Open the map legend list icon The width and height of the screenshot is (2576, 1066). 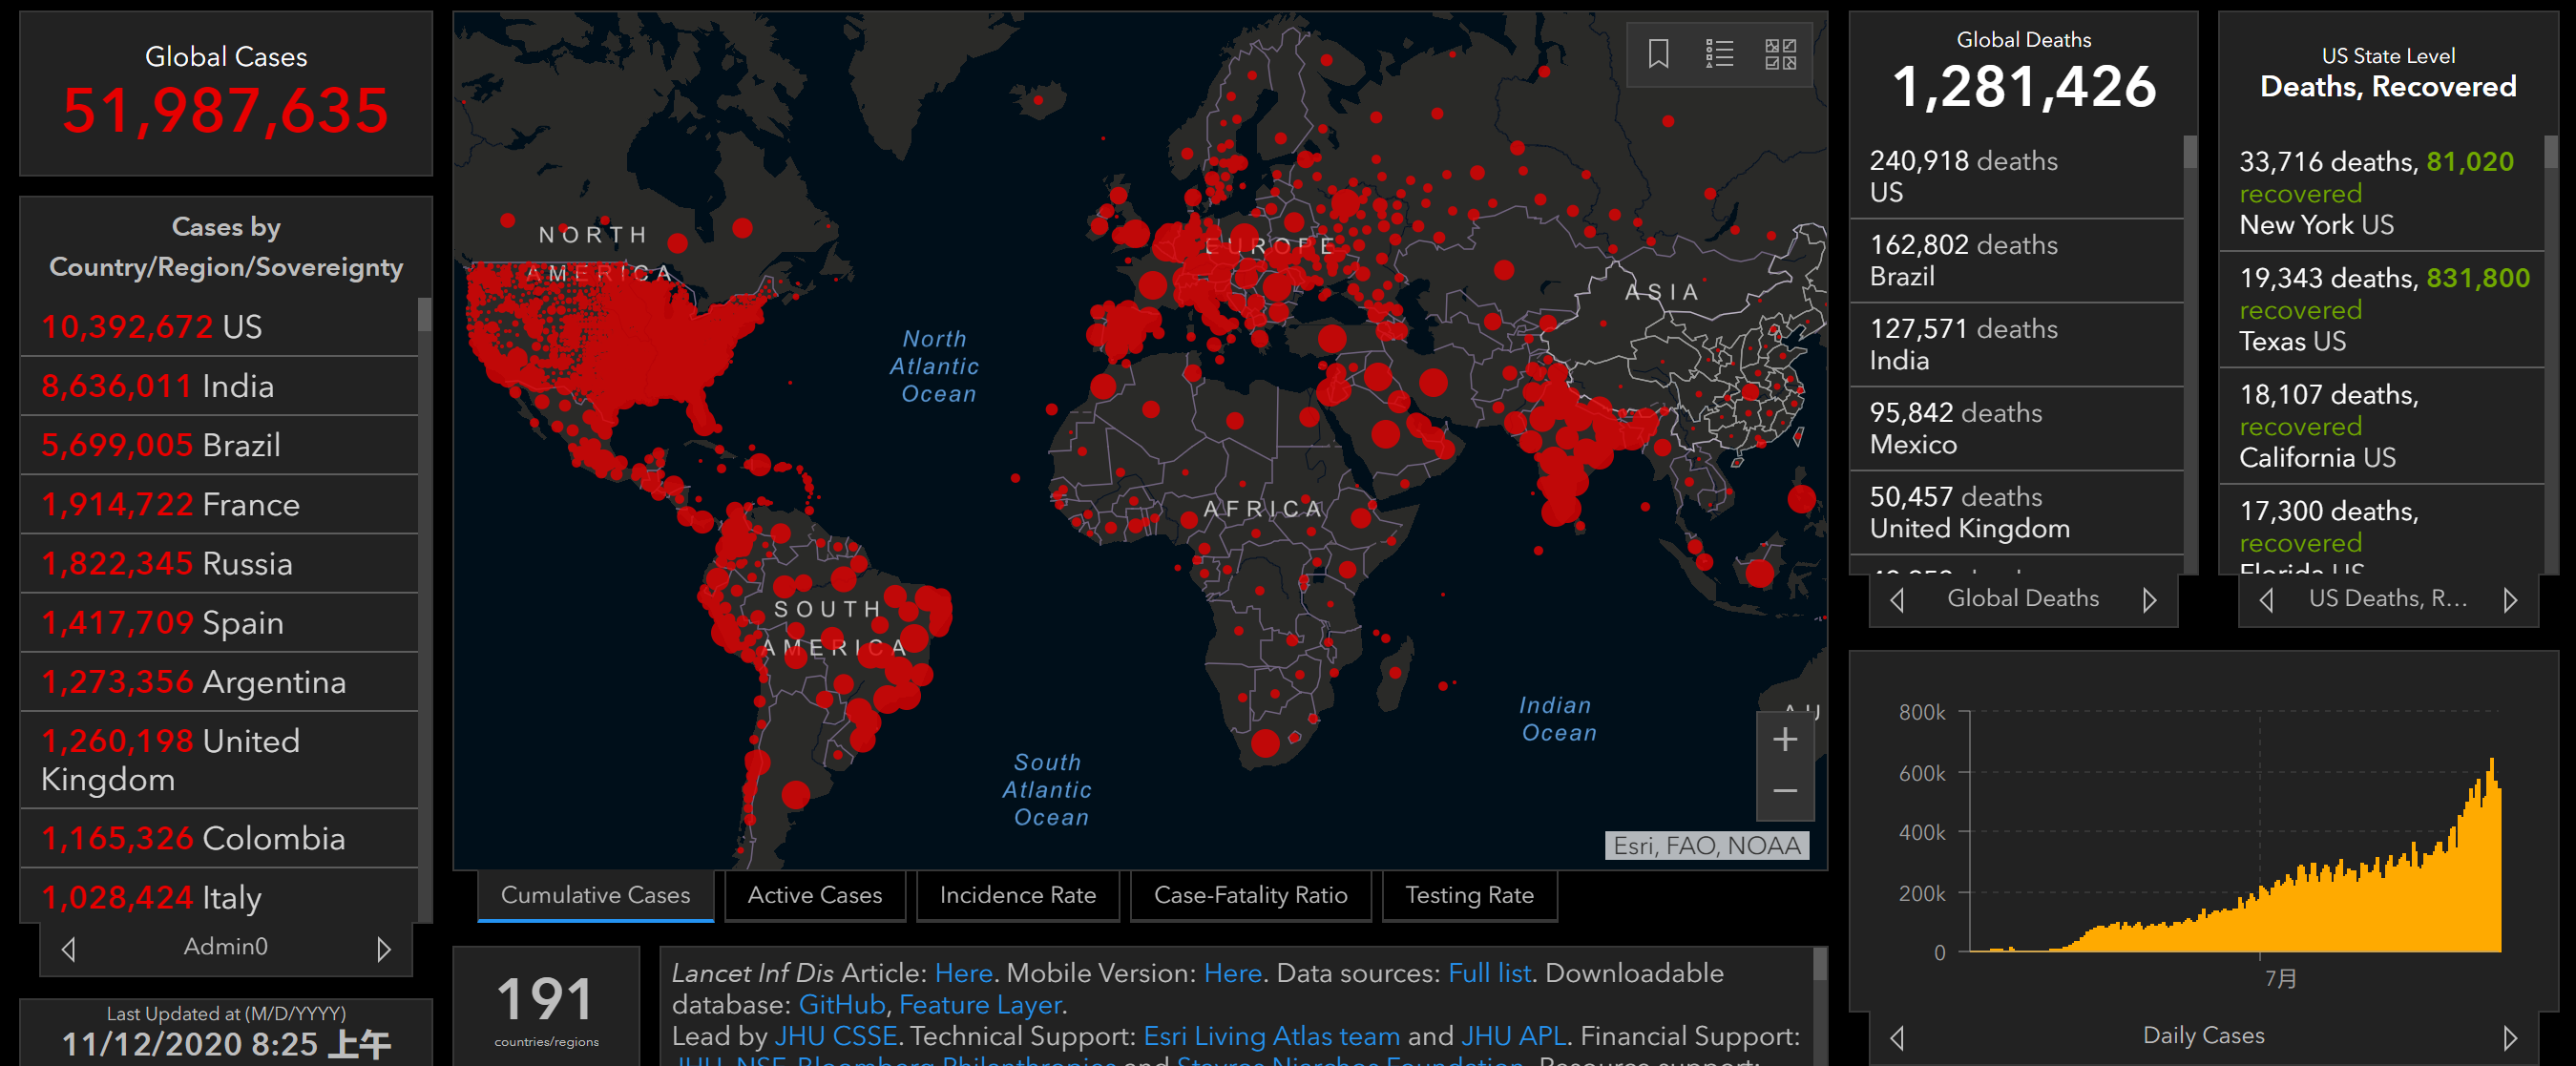point(1719,54)
